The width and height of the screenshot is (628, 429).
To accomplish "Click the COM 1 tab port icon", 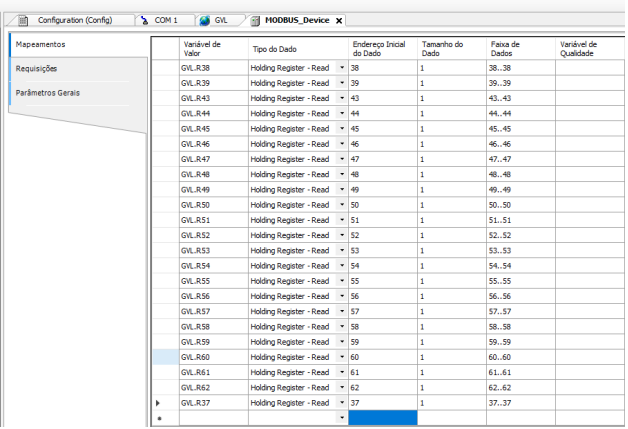I will click(x=144, y=20).
